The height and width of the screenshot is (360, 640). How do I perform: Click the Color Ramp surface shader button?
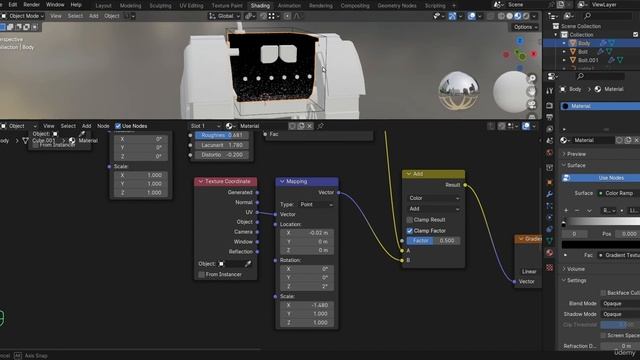[618, 193]
